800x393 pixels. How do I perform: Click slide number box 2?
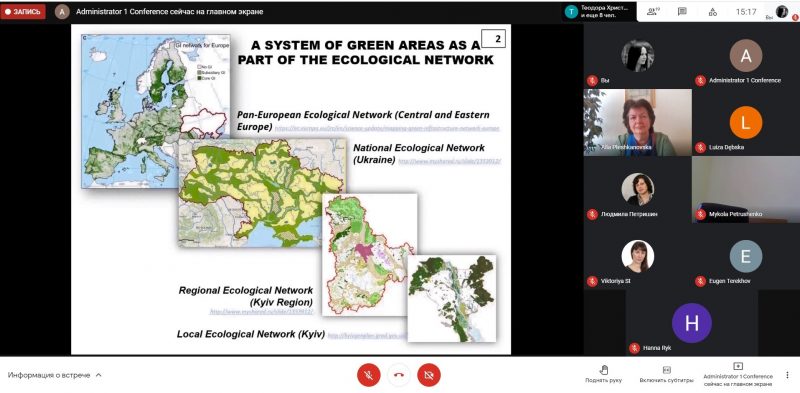point(493,39)
